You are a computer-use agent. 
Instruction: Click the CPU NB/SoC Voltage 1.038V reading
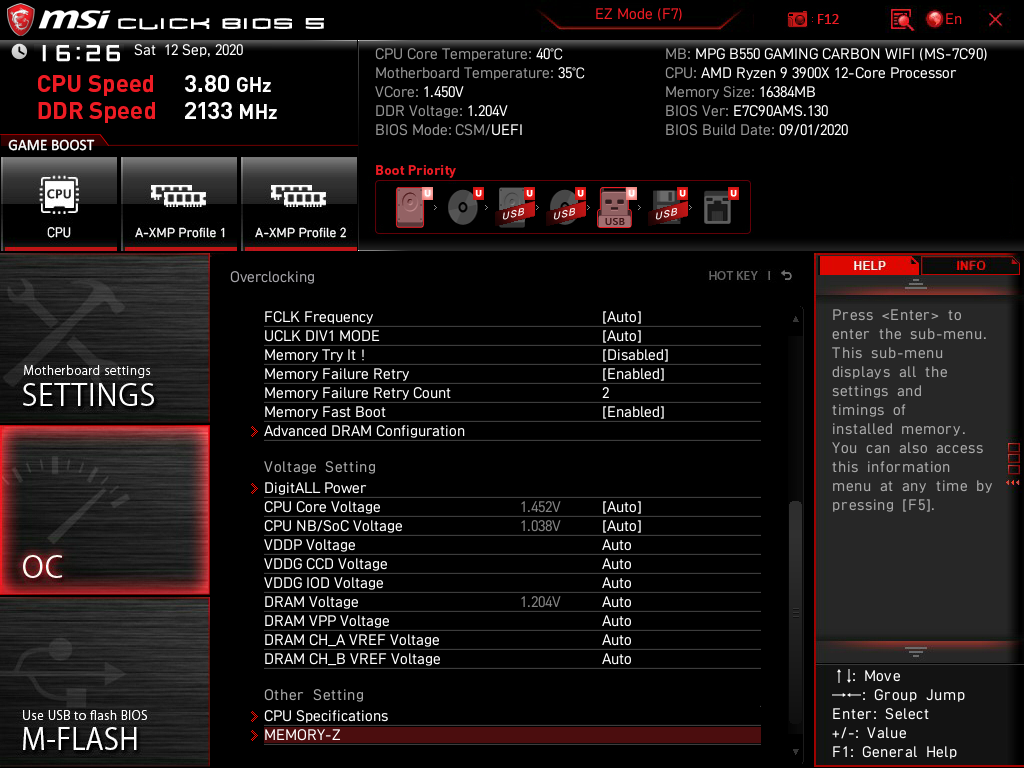coord(540,526)
